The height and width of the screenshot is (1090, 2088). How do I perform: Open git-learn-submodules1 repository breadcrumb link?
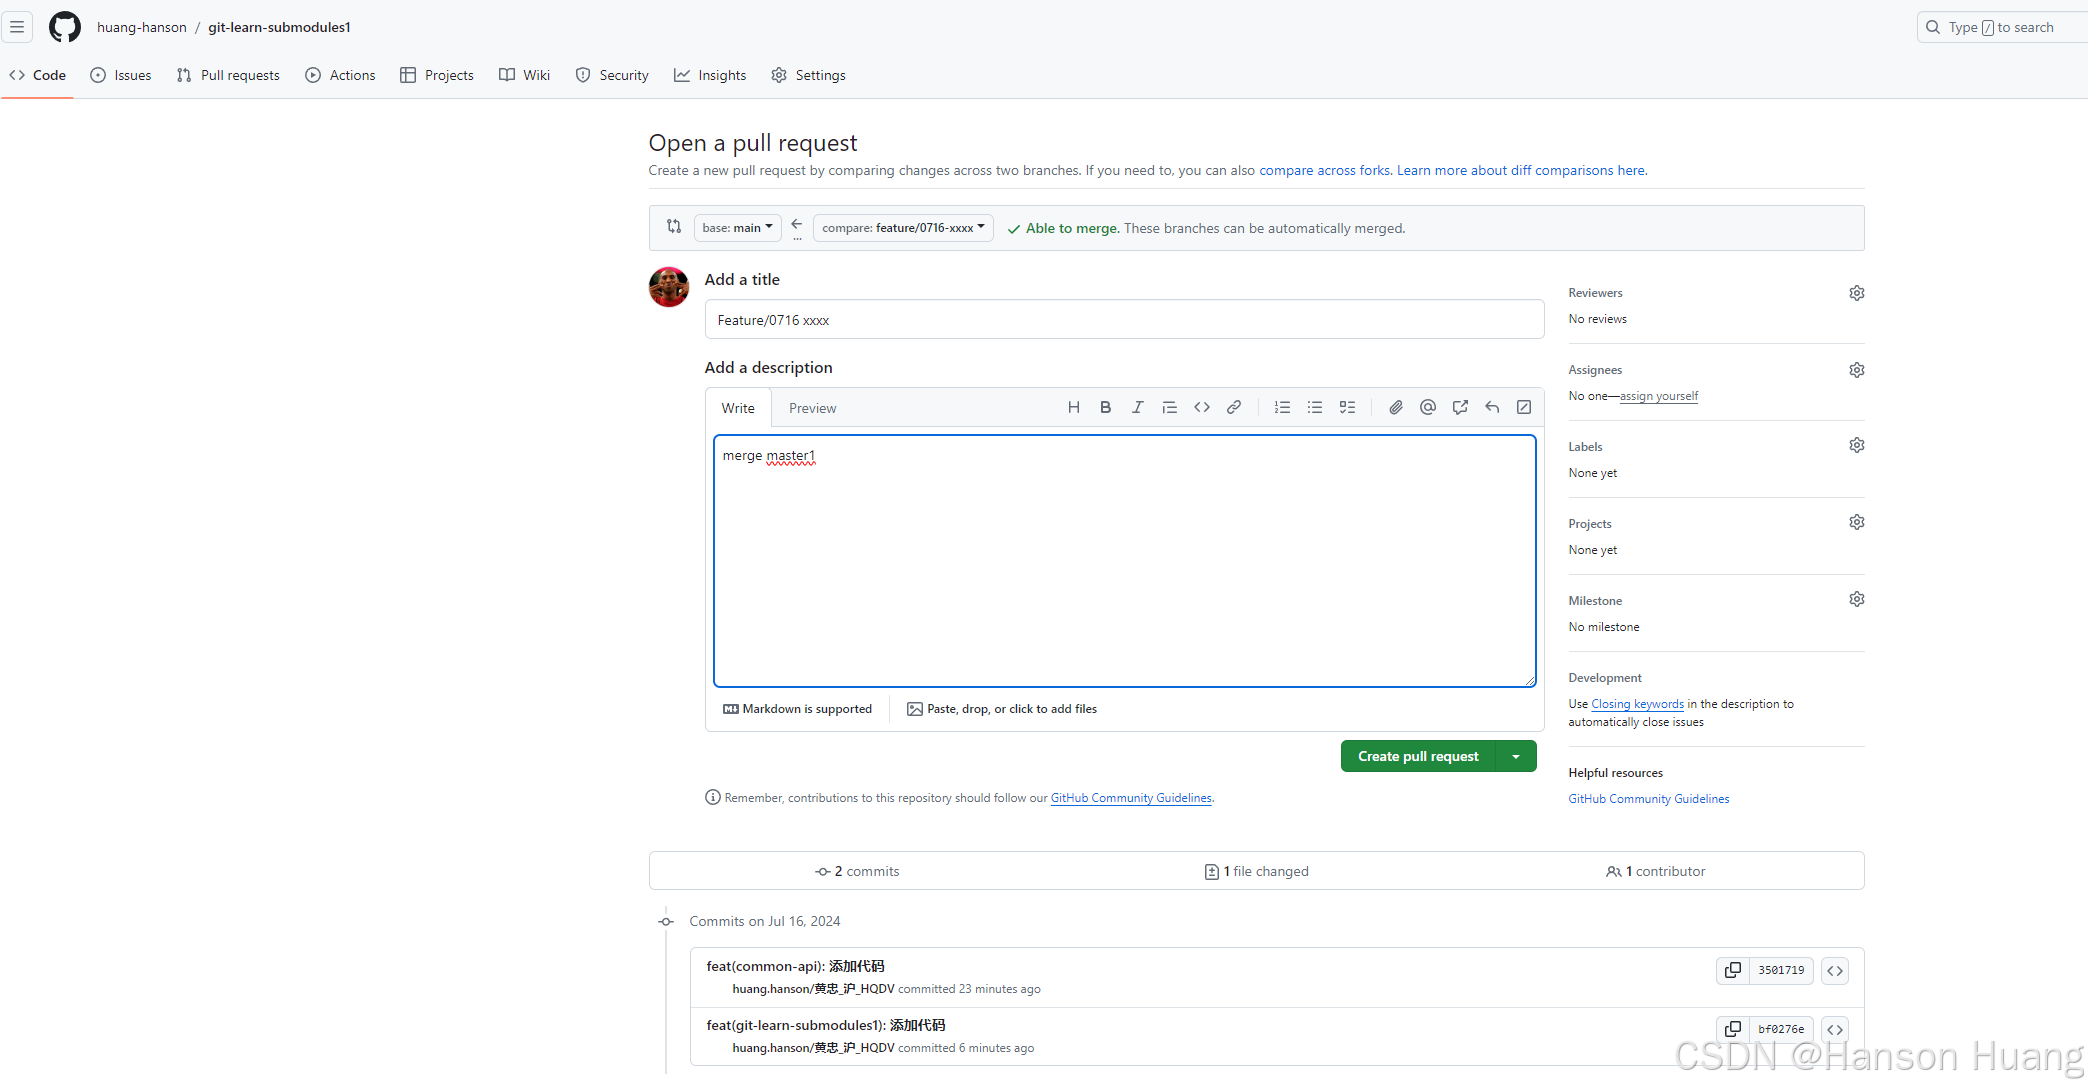(x=279, y=27)
